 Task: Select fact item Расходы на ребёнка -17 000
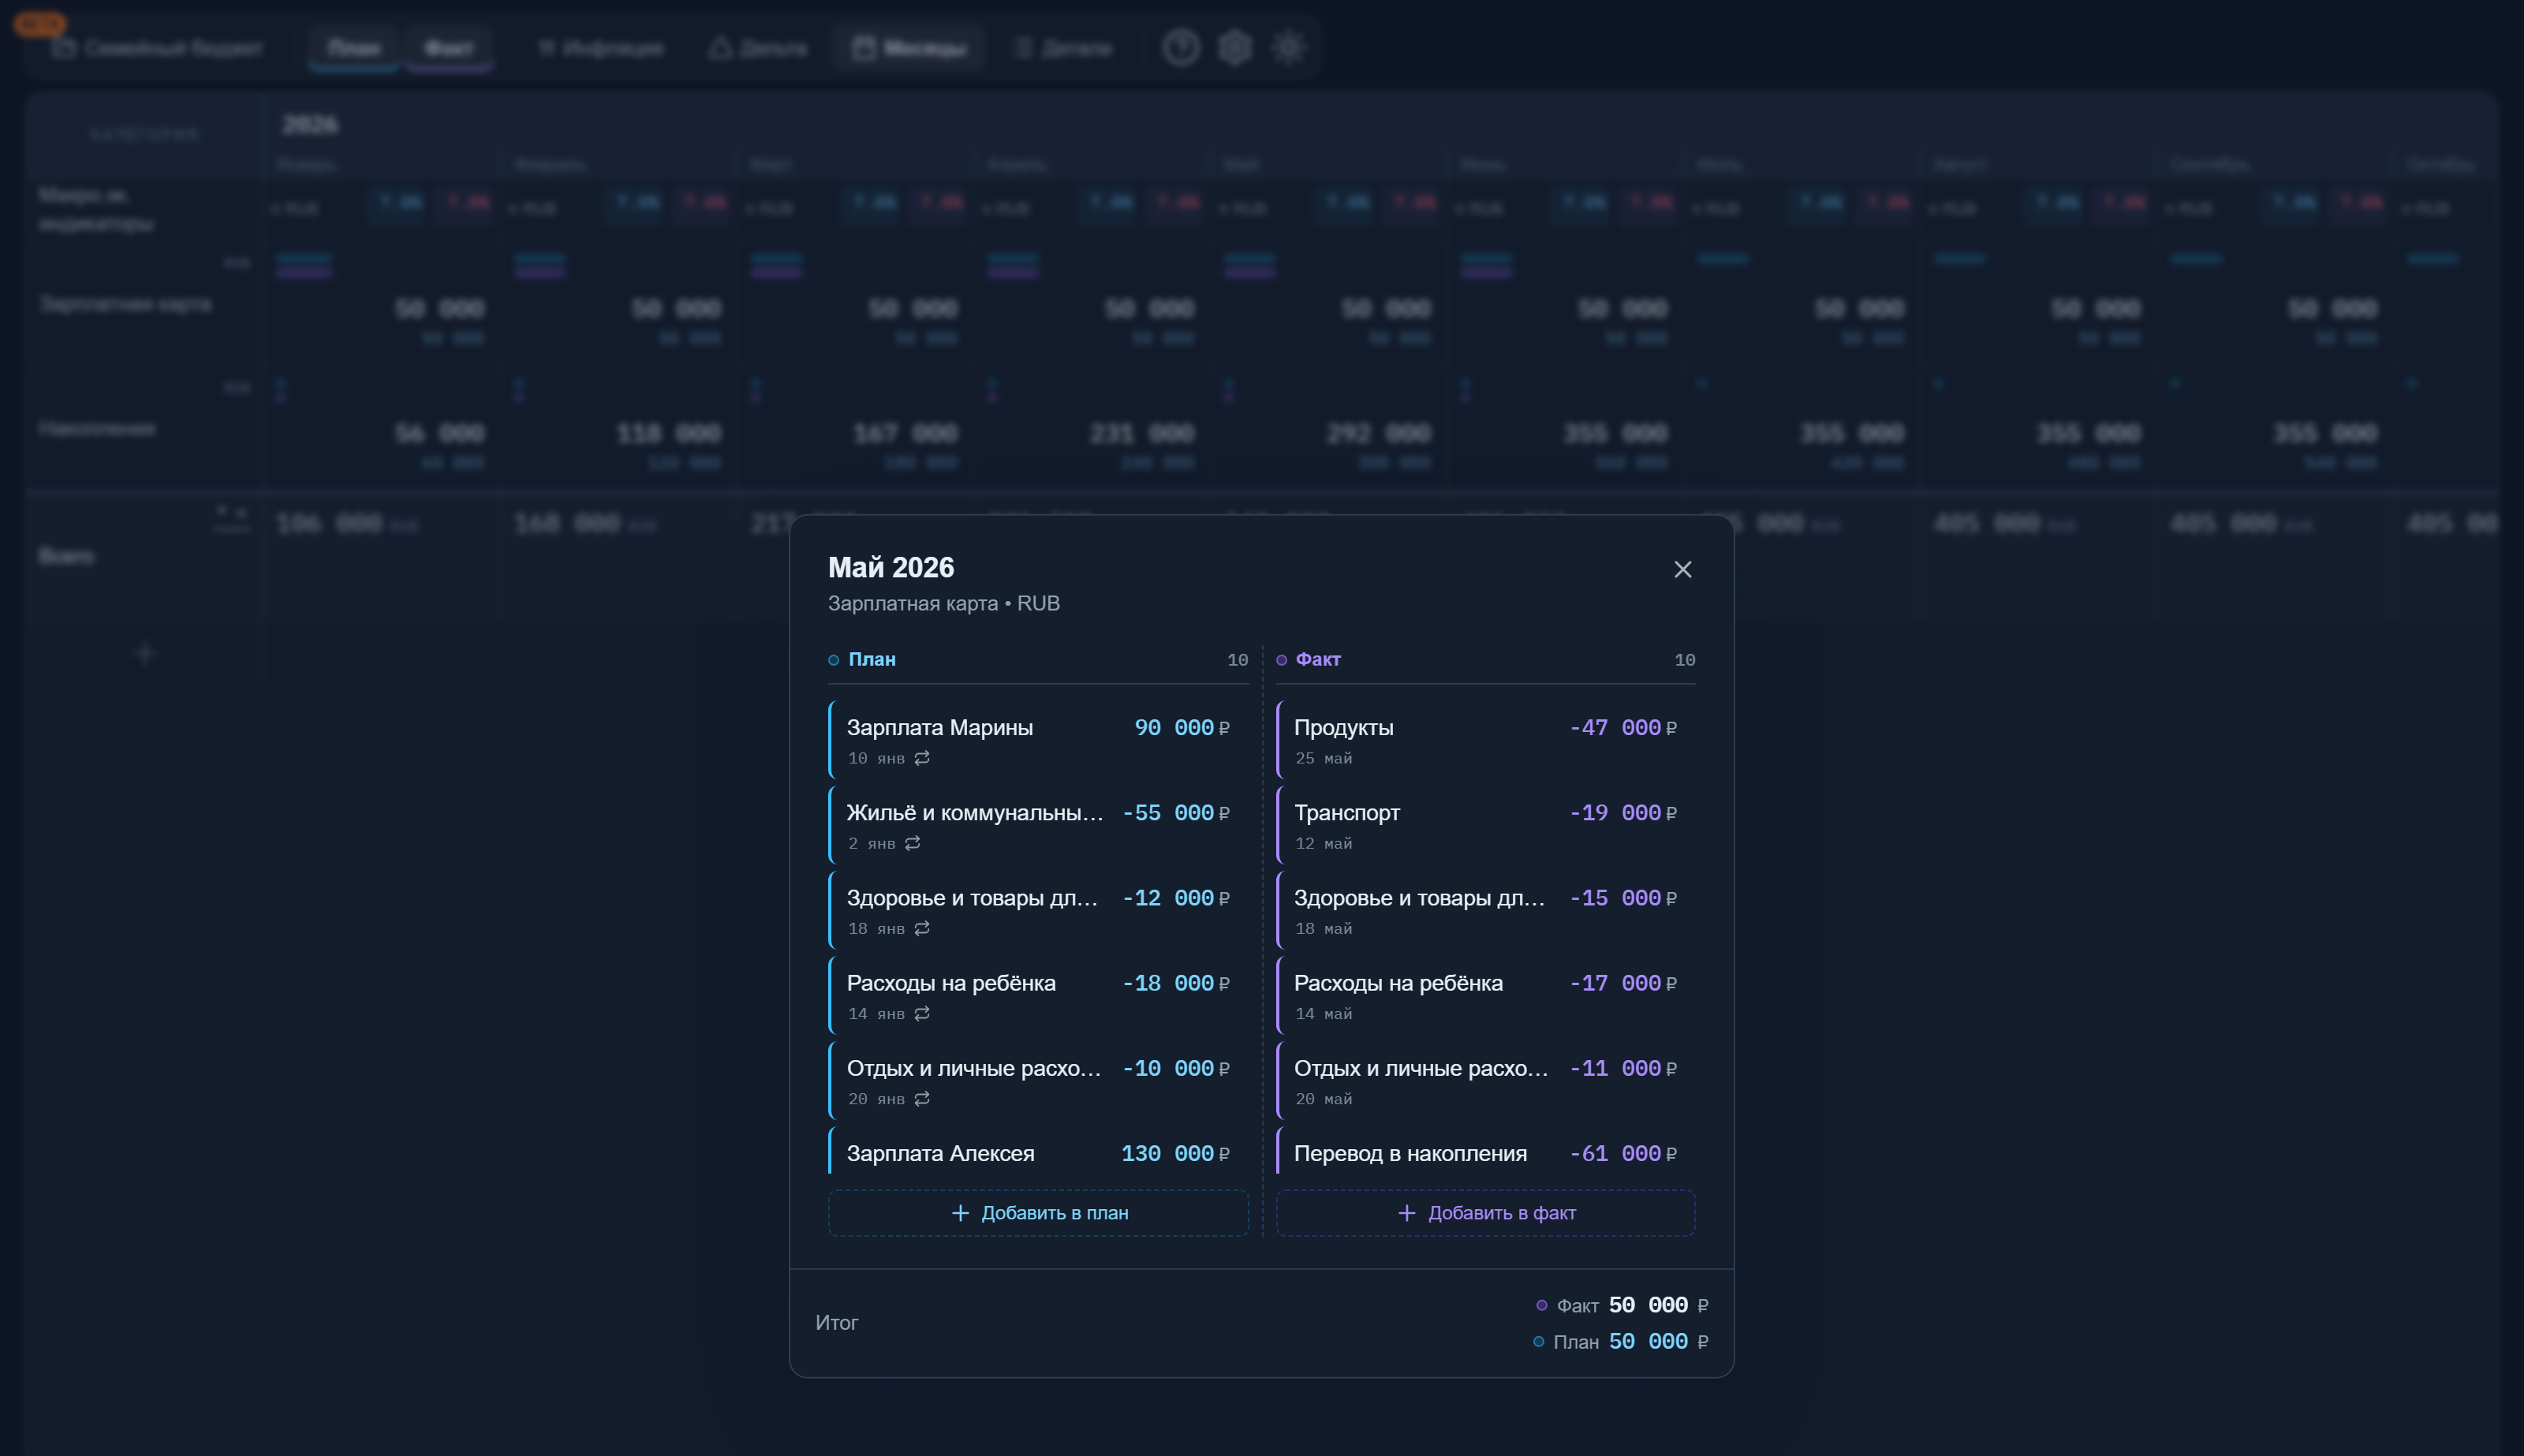[1485, 995]
